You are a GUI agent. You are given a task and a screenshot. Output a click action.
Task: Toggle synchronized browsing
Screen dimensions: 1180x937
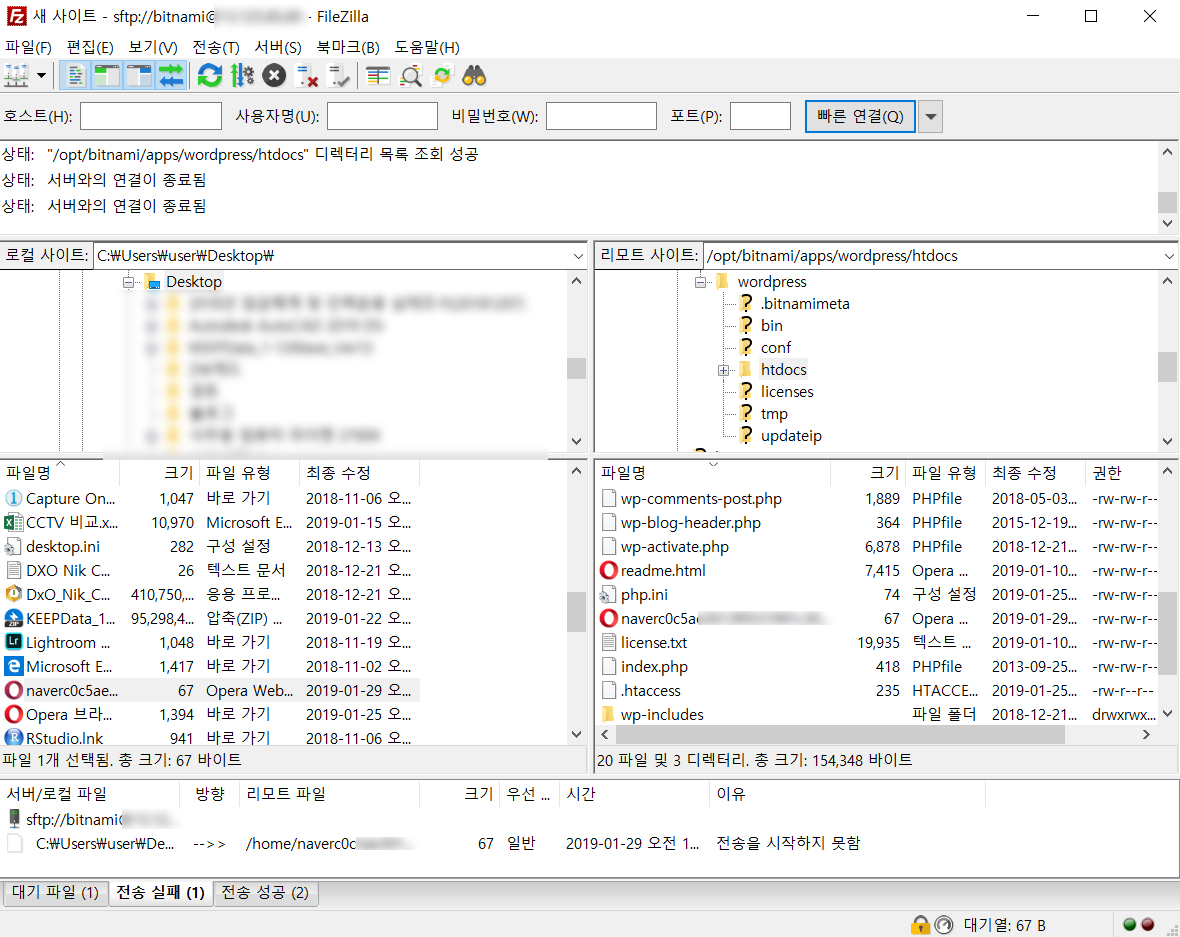[x=442, y=76]
